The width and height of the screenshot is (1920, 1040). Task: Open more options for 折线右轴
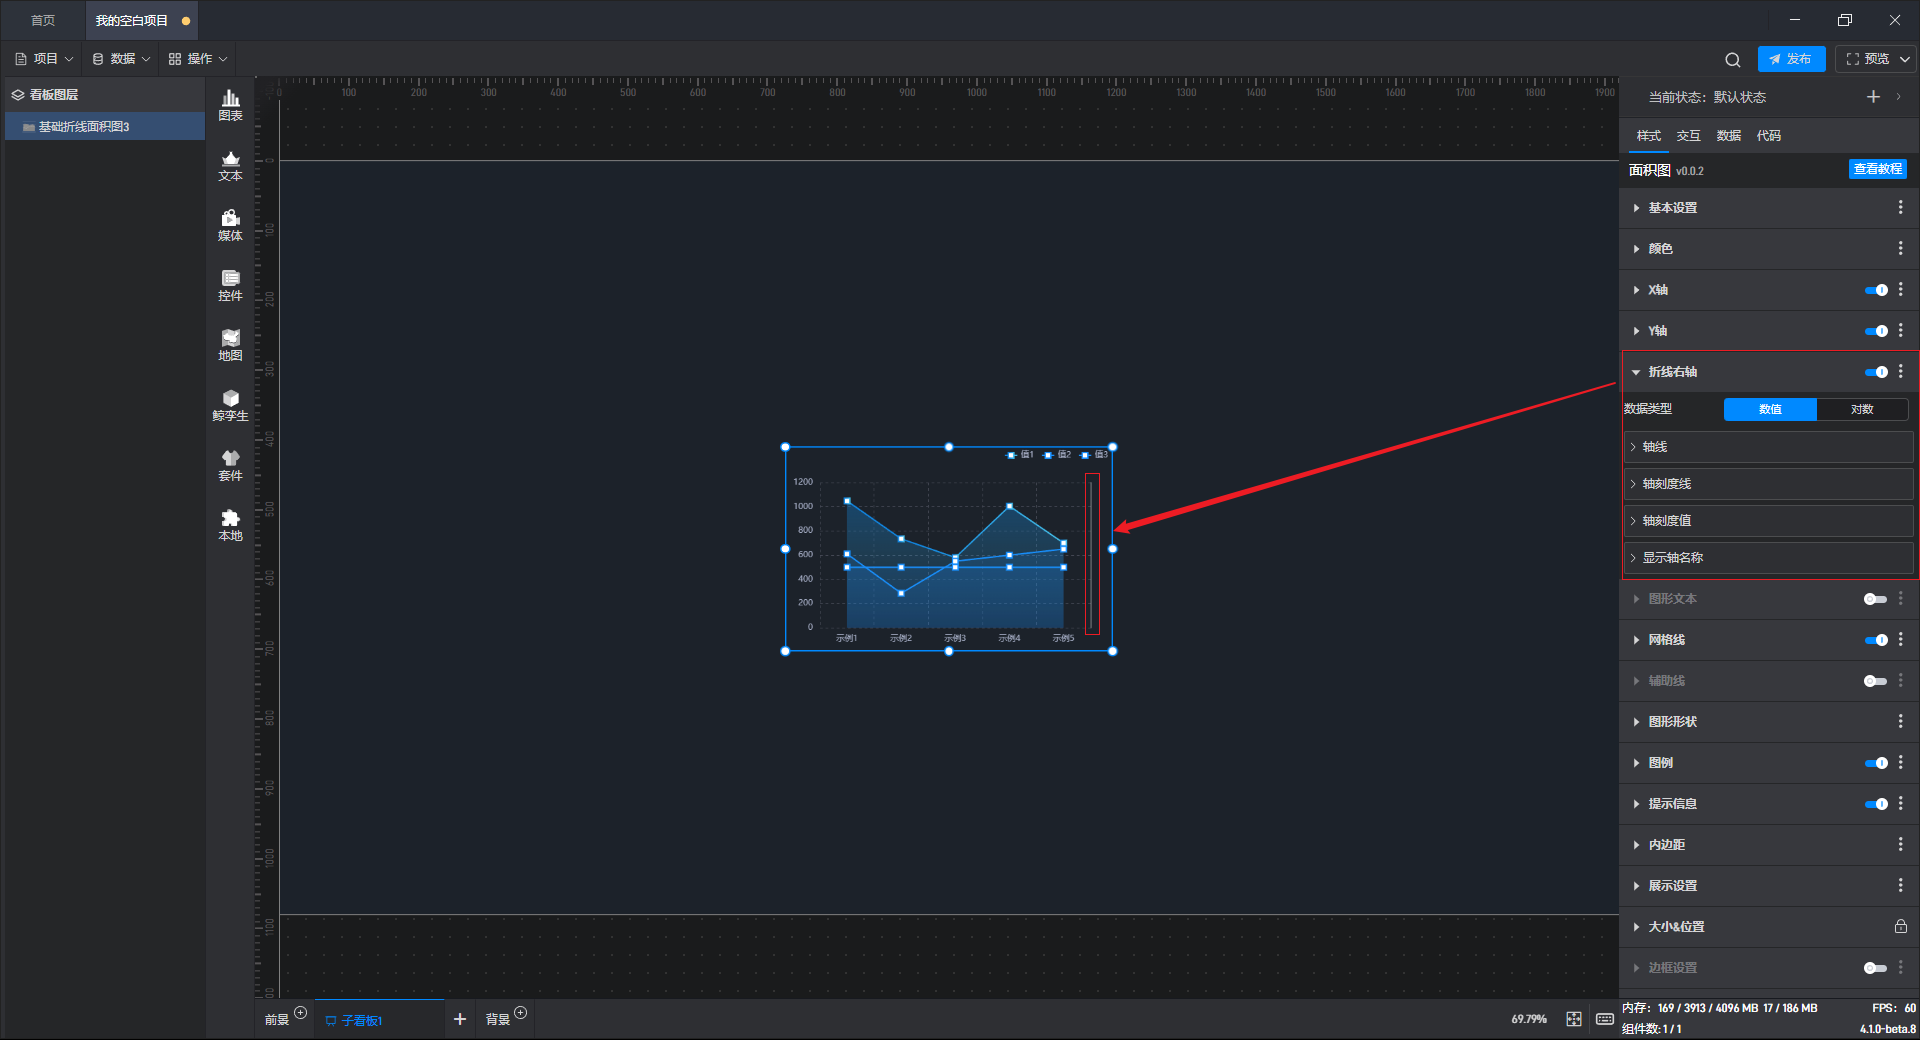point(1900,371)
